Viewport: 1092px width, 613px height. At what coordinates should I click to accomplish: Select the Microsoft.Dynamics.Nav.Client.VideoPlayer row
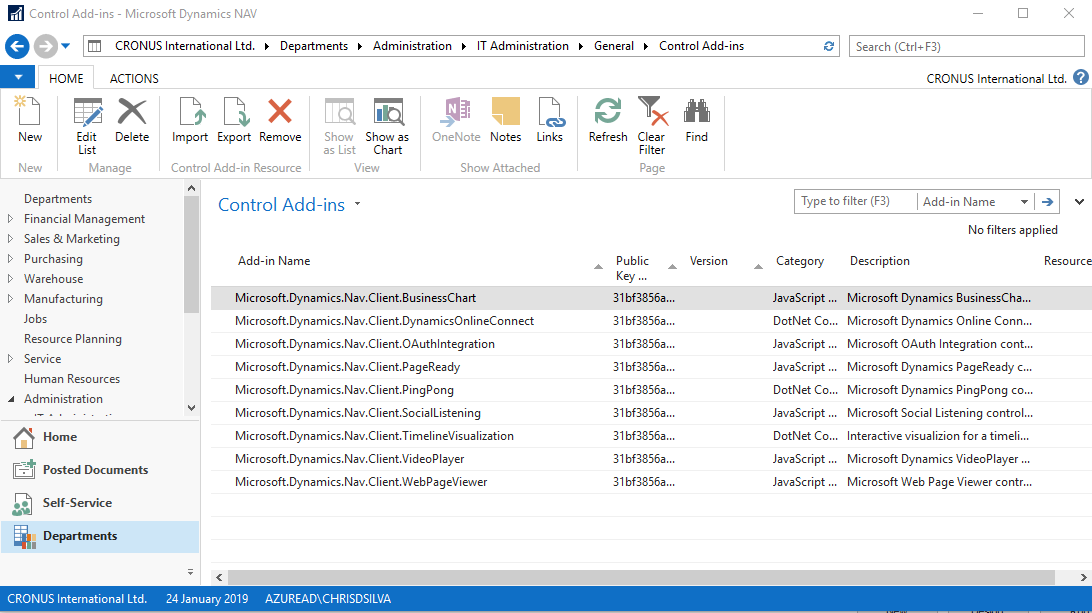click(651, 459)
